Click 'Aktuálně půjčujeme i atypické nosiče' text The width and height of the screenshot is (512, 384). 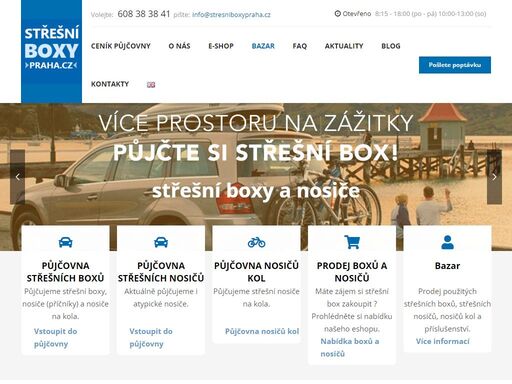161,298
